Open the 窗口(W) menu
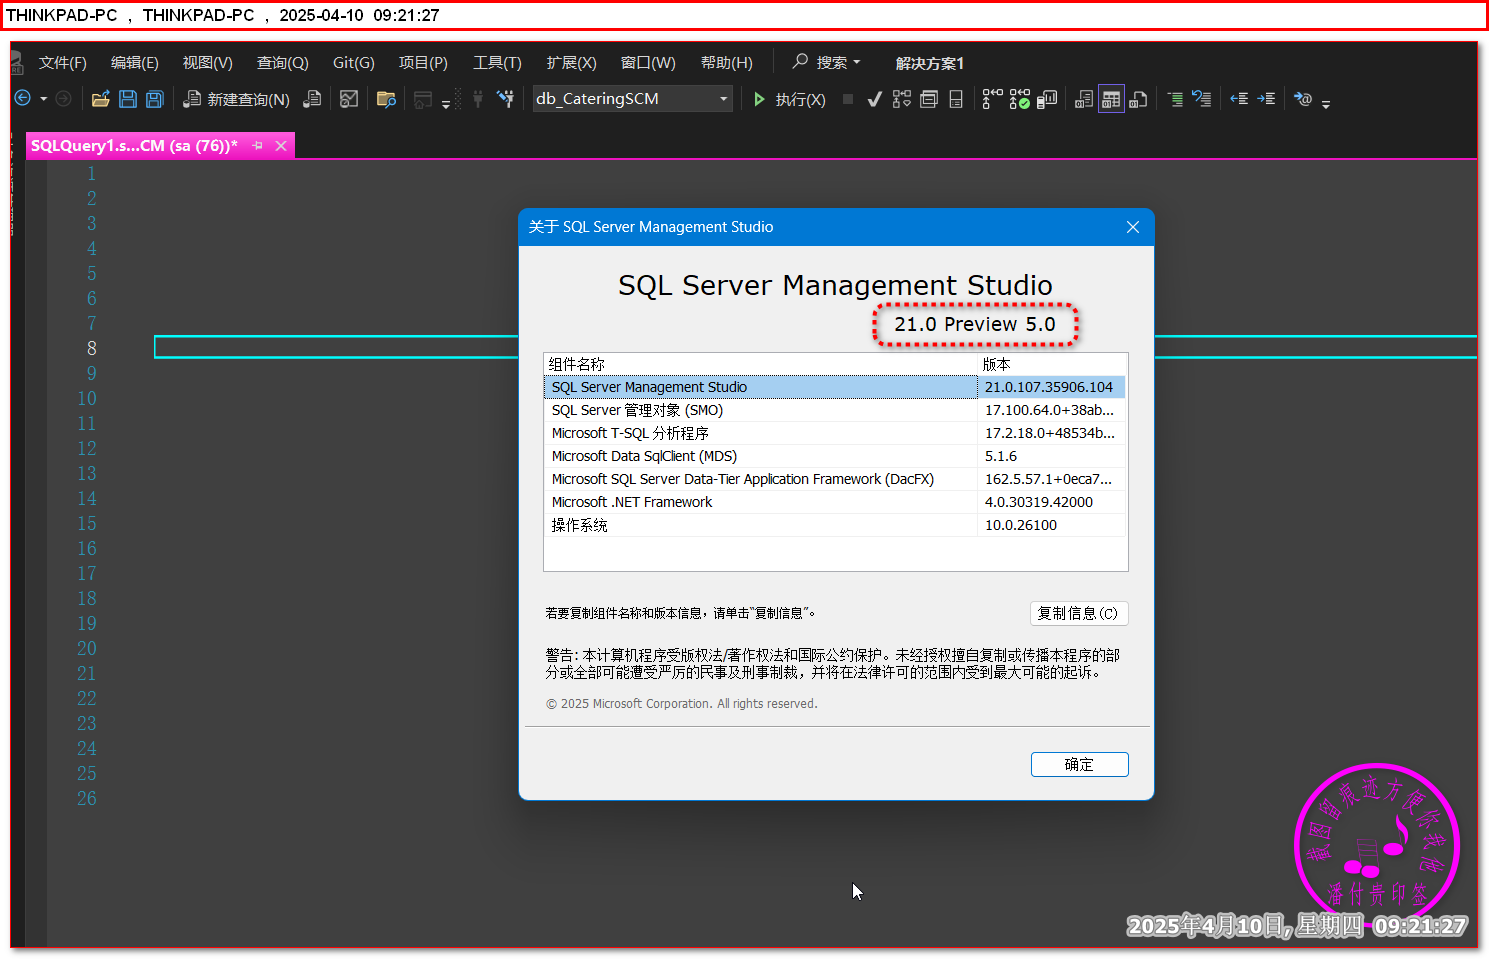The image size is (1489, 959). (648, 62)
